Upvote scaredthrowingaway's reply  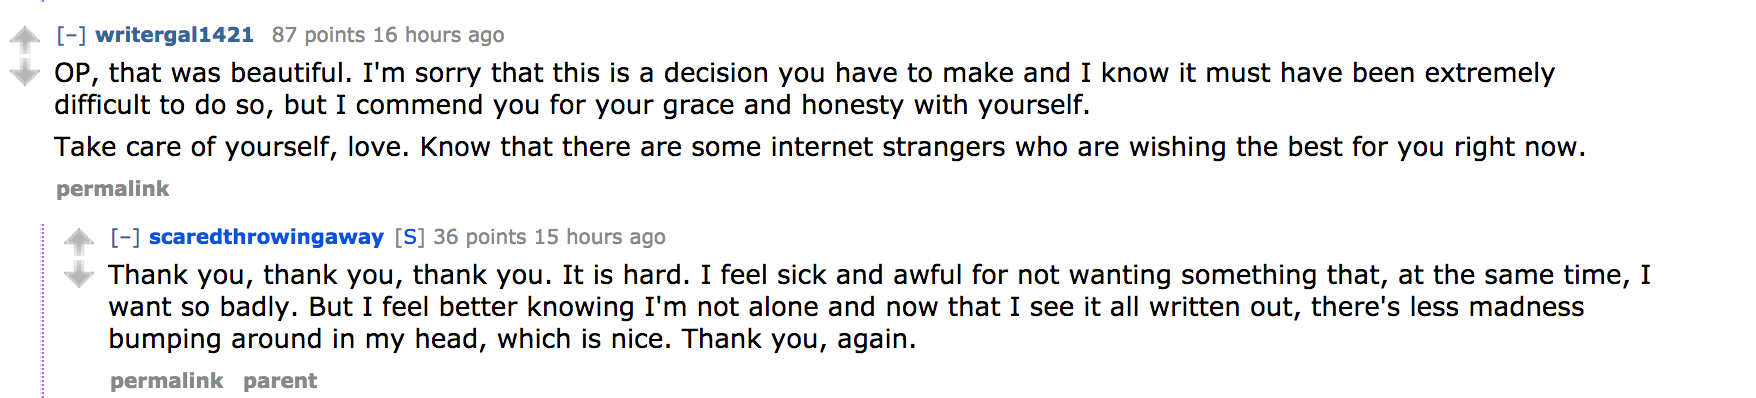[x=78, y=241]
